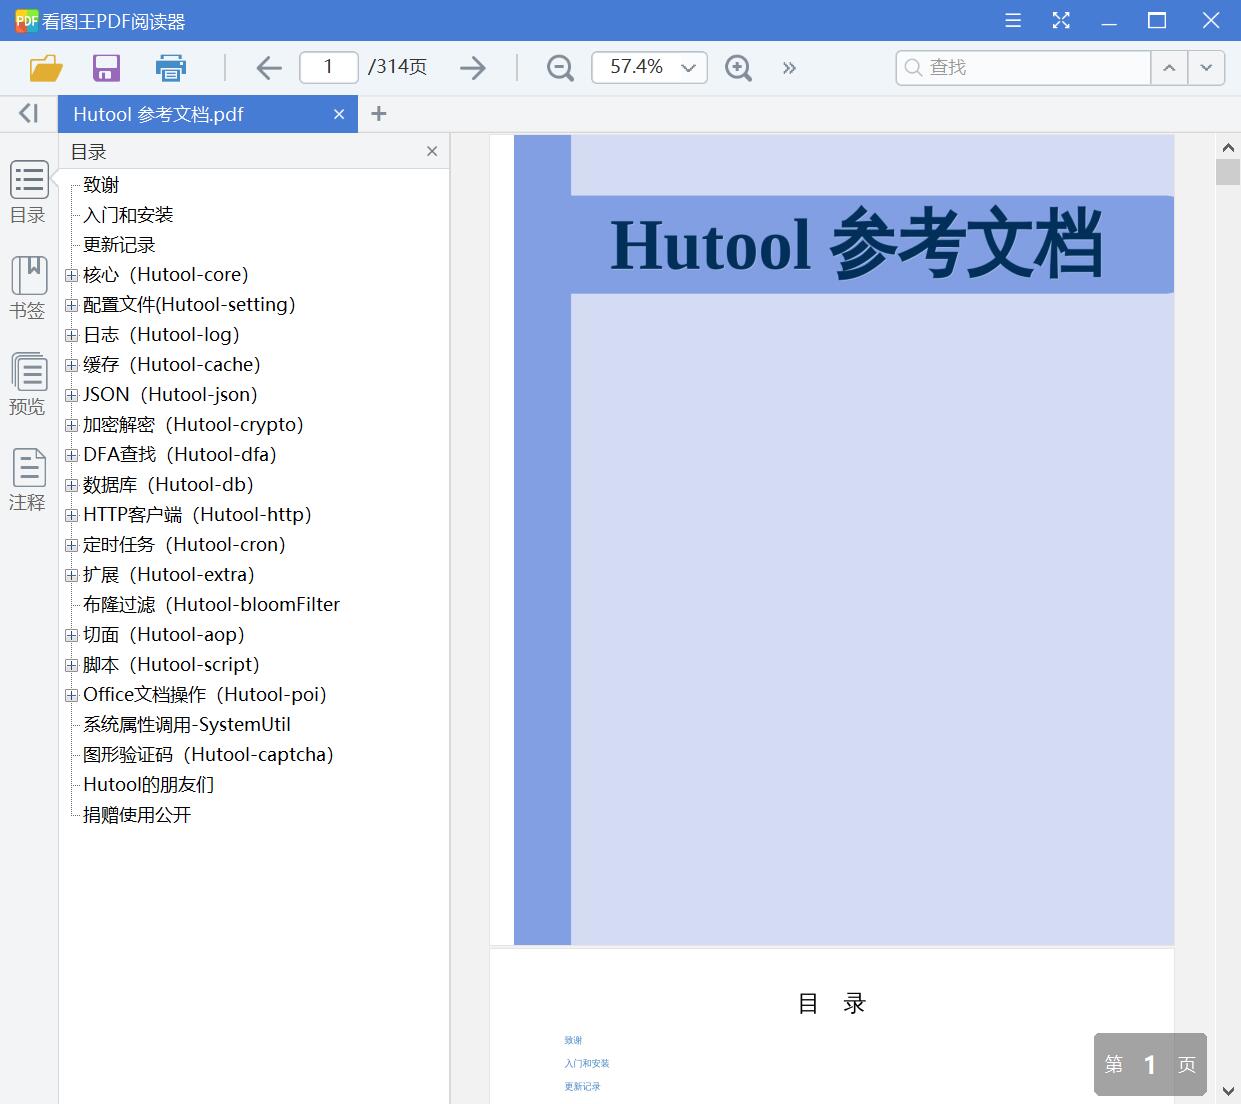Image resolution: width=1241 pixels, height=1104 pixels.
Task: Select Hutool的朋友们 outline entry
Action: [148, 785]
